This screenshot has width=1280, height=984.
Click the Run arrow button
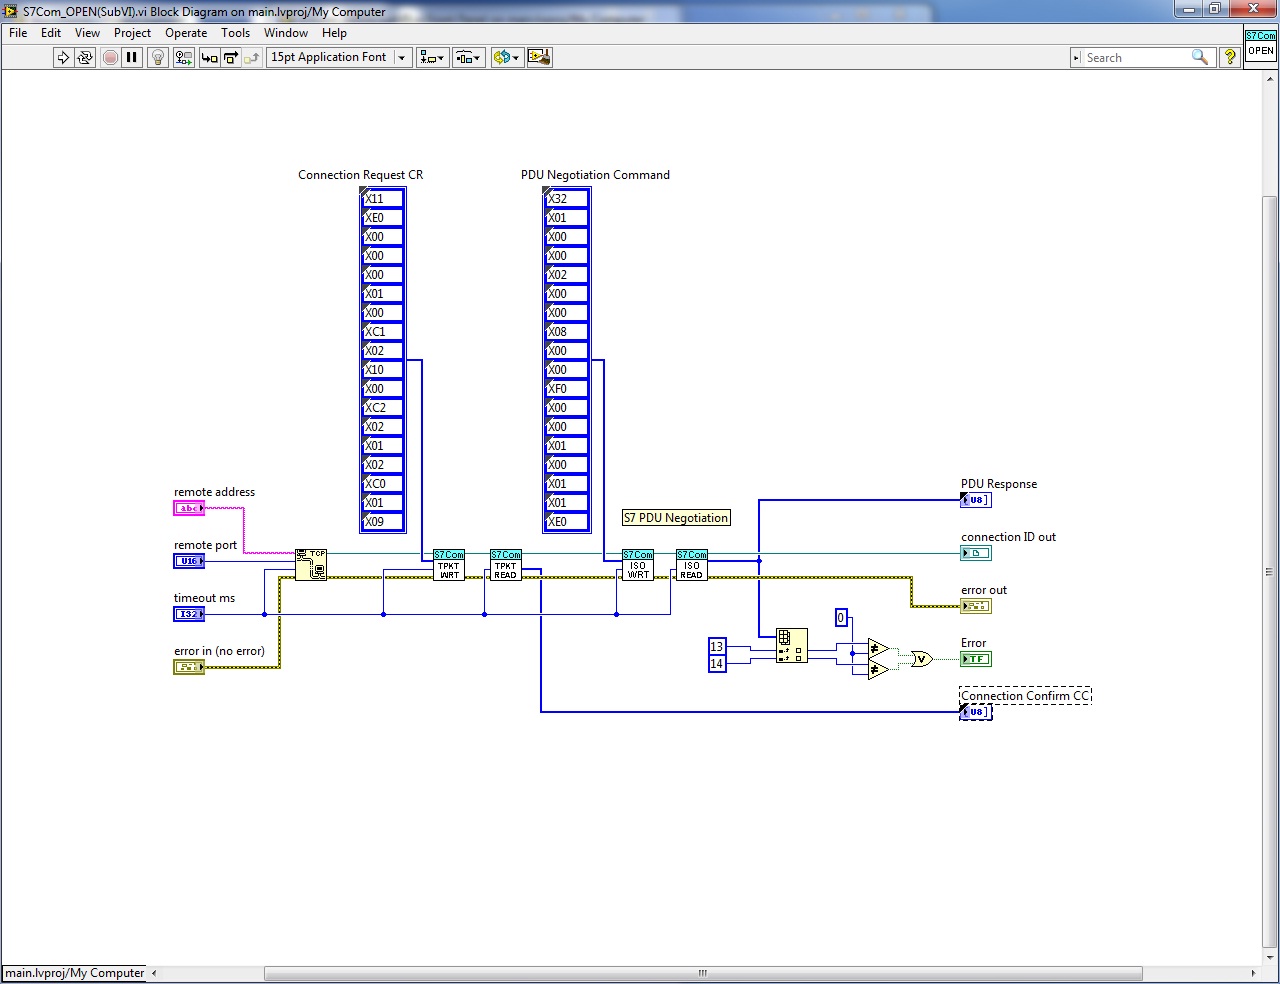63,57
